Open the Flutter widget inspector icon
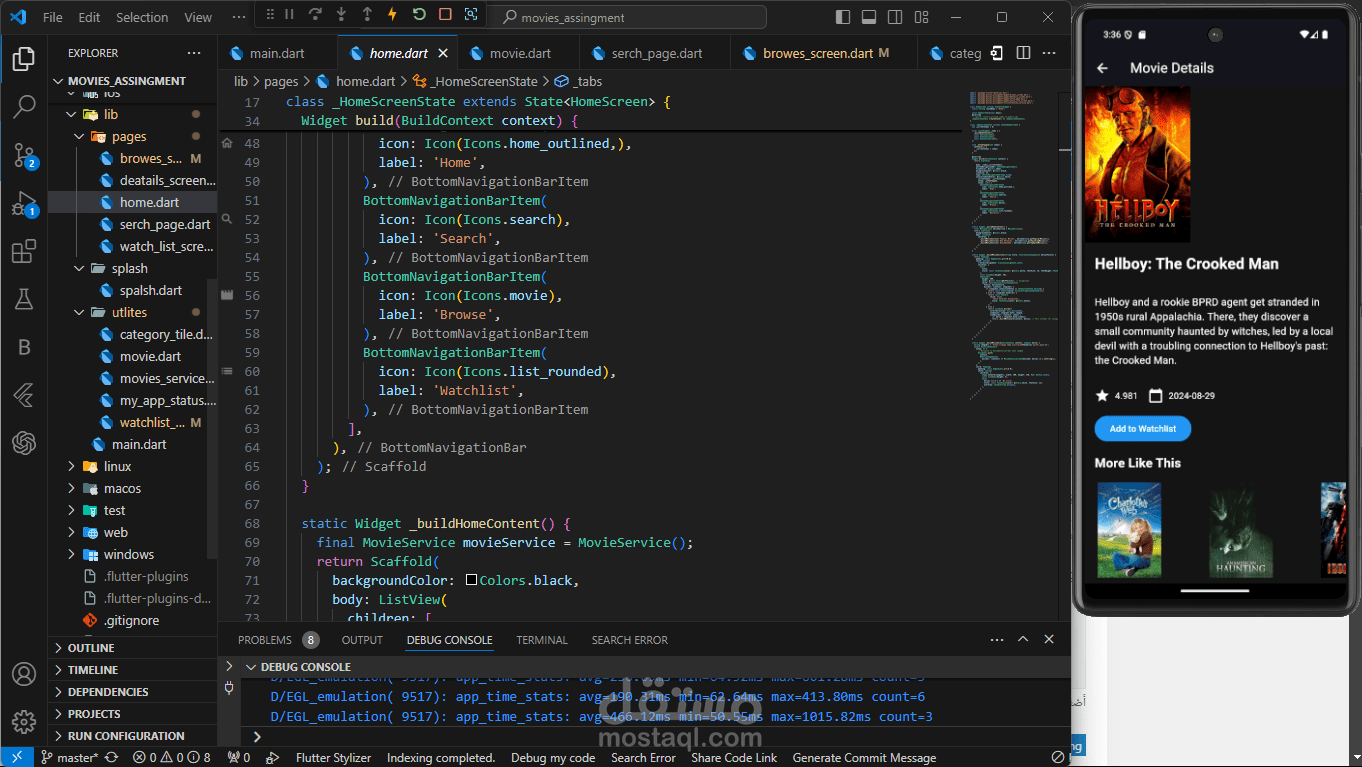Image resolution: width=1362 pixels, height=767 pixels. 471,15
